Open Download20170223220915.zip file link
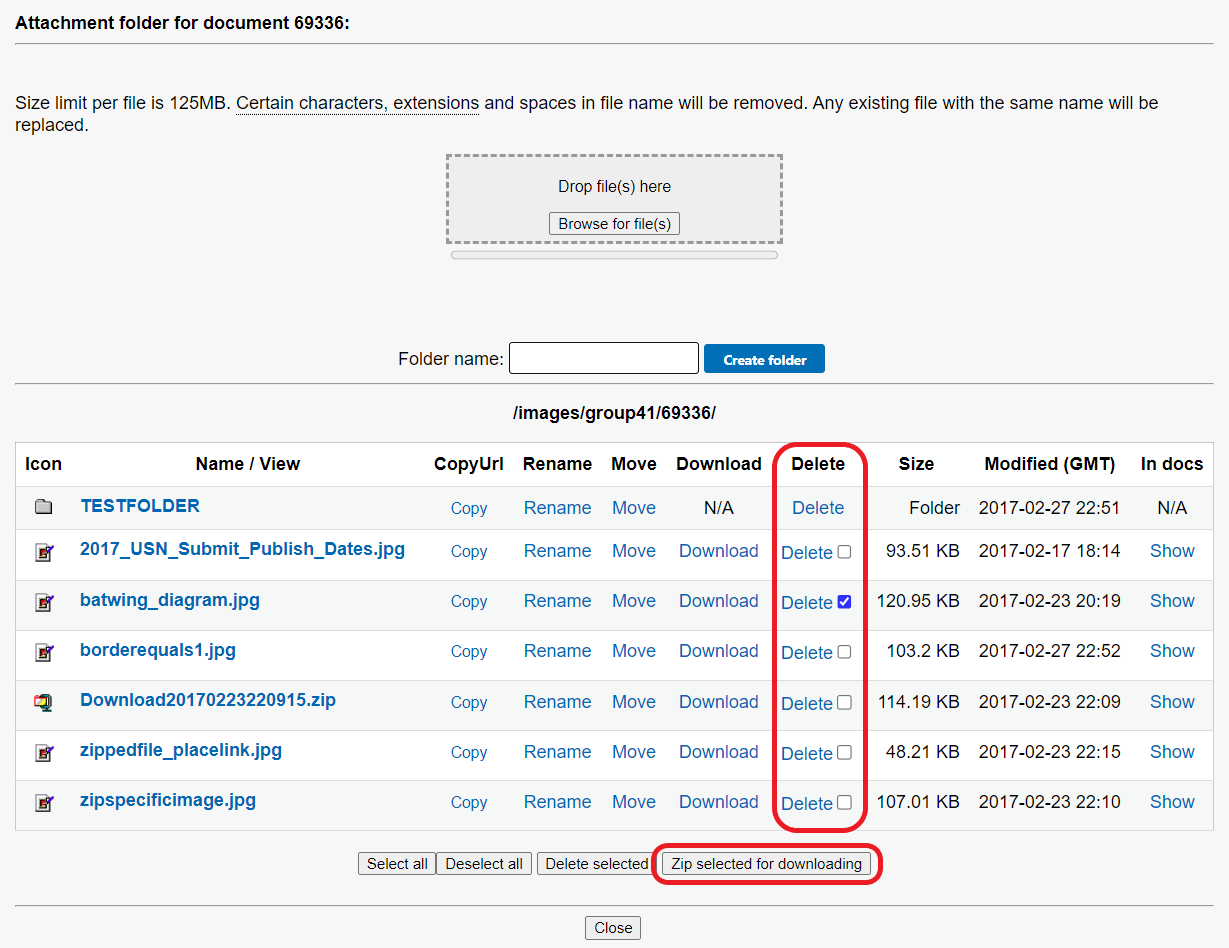Viewport: 1229px width, 948px height. 208,700
